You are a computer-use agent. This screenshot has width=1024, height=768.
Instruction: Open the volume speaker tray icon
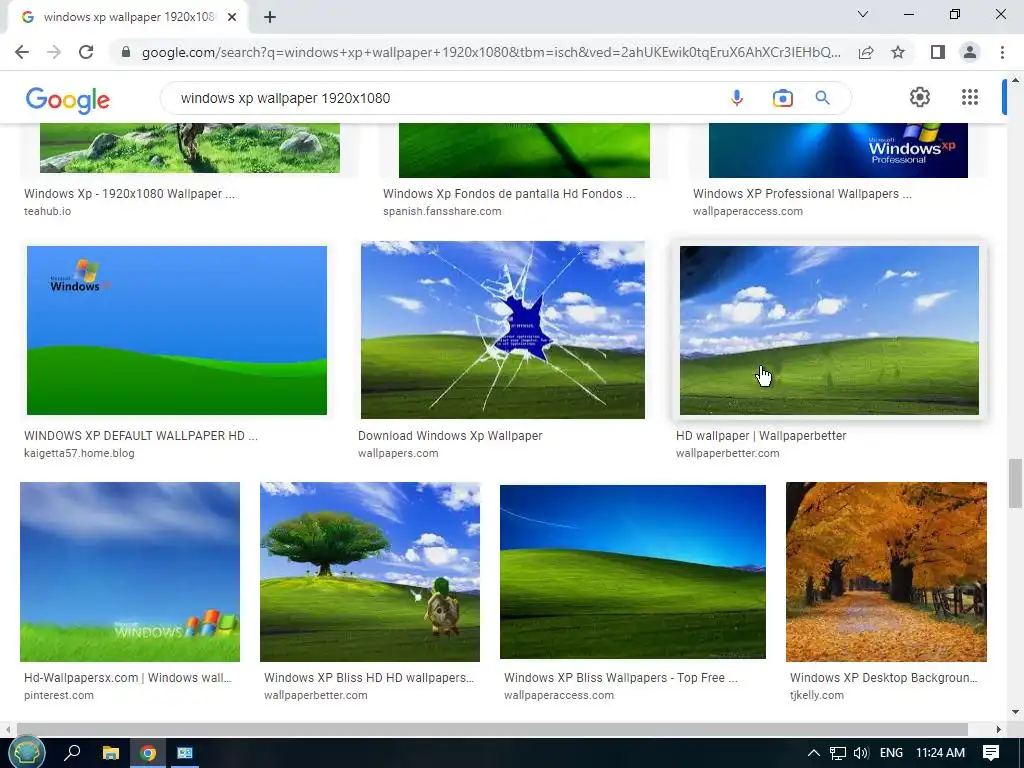pos(861,753)
